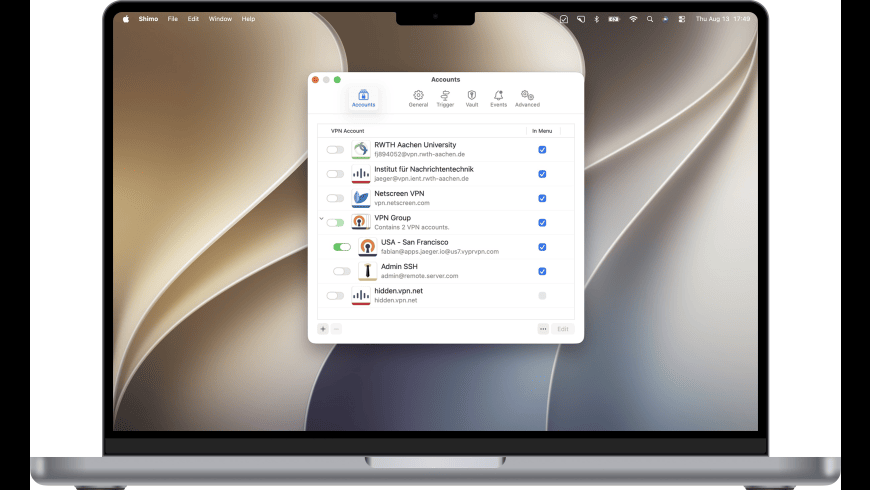Select the "Contains 2 VPN accounts." text
The width and height of the screenshot is (870, 490).
click(x=412, y=228)
